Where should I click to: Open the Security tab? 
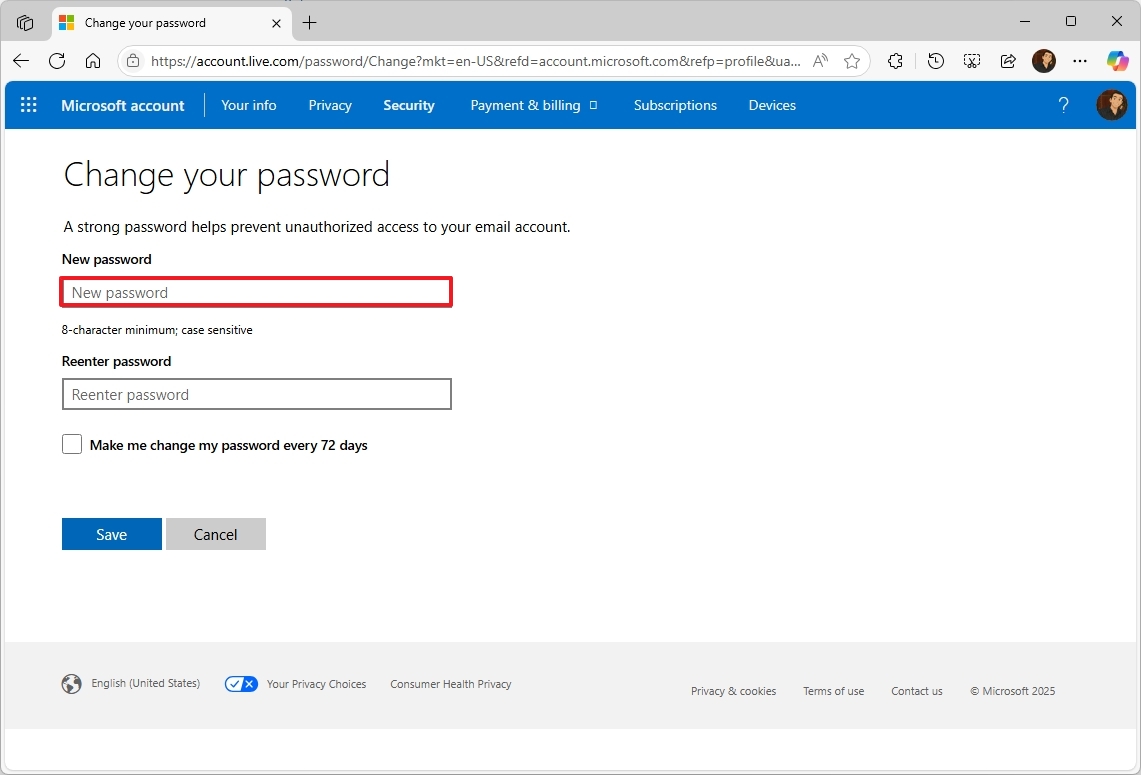pyautogui.click(x=409, y=106)
